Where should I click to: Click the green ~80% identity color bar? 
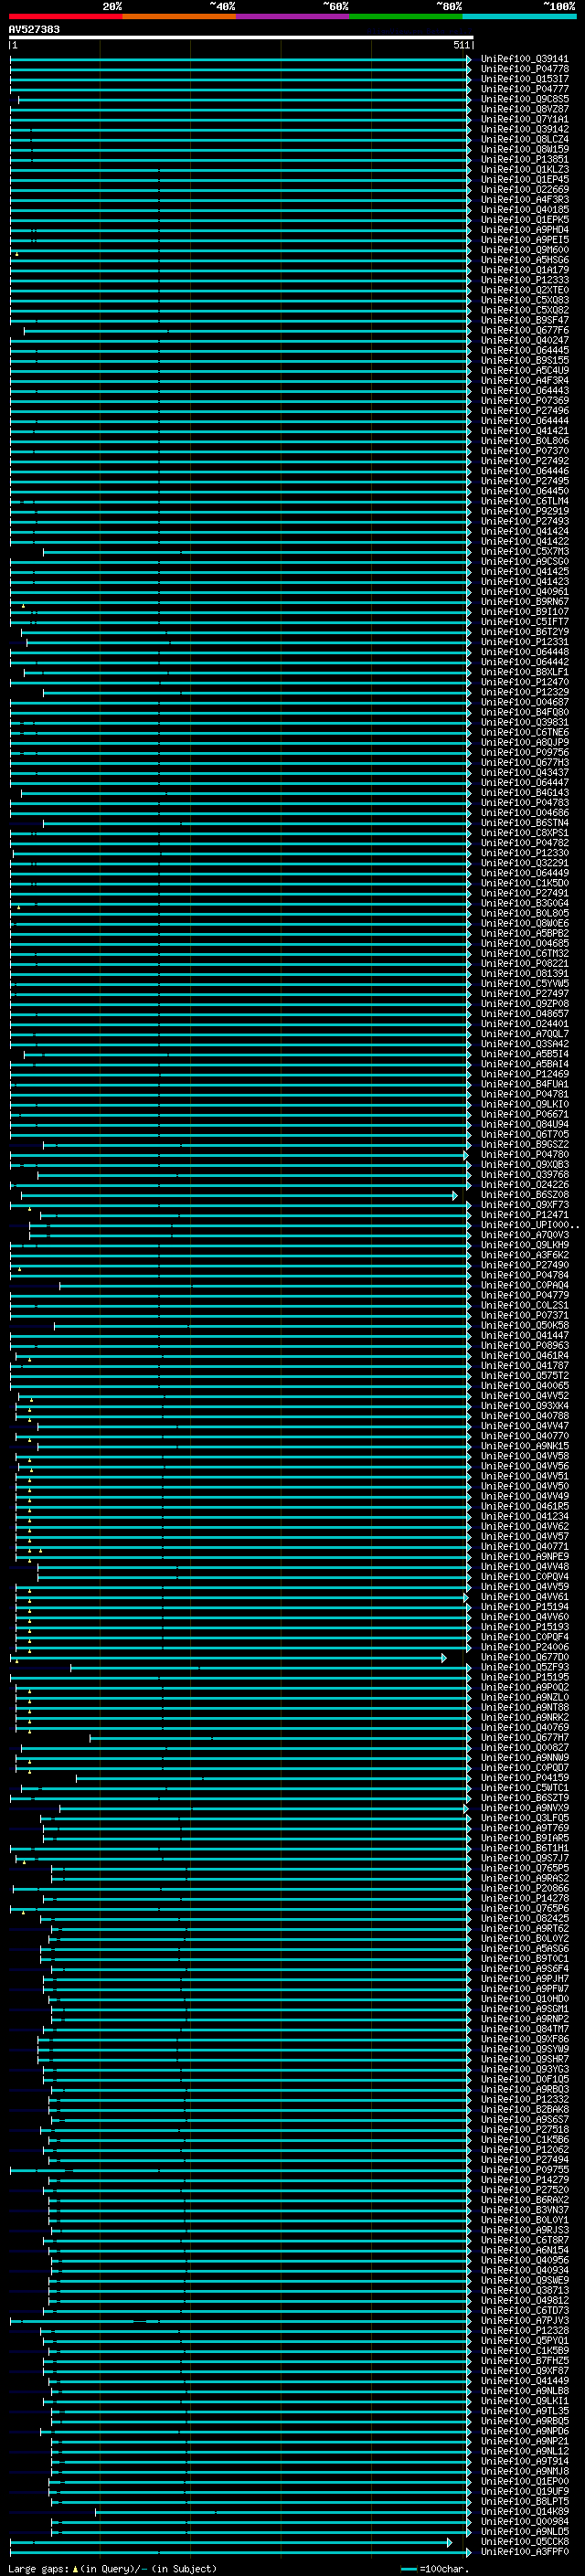[x=406, y=16]
